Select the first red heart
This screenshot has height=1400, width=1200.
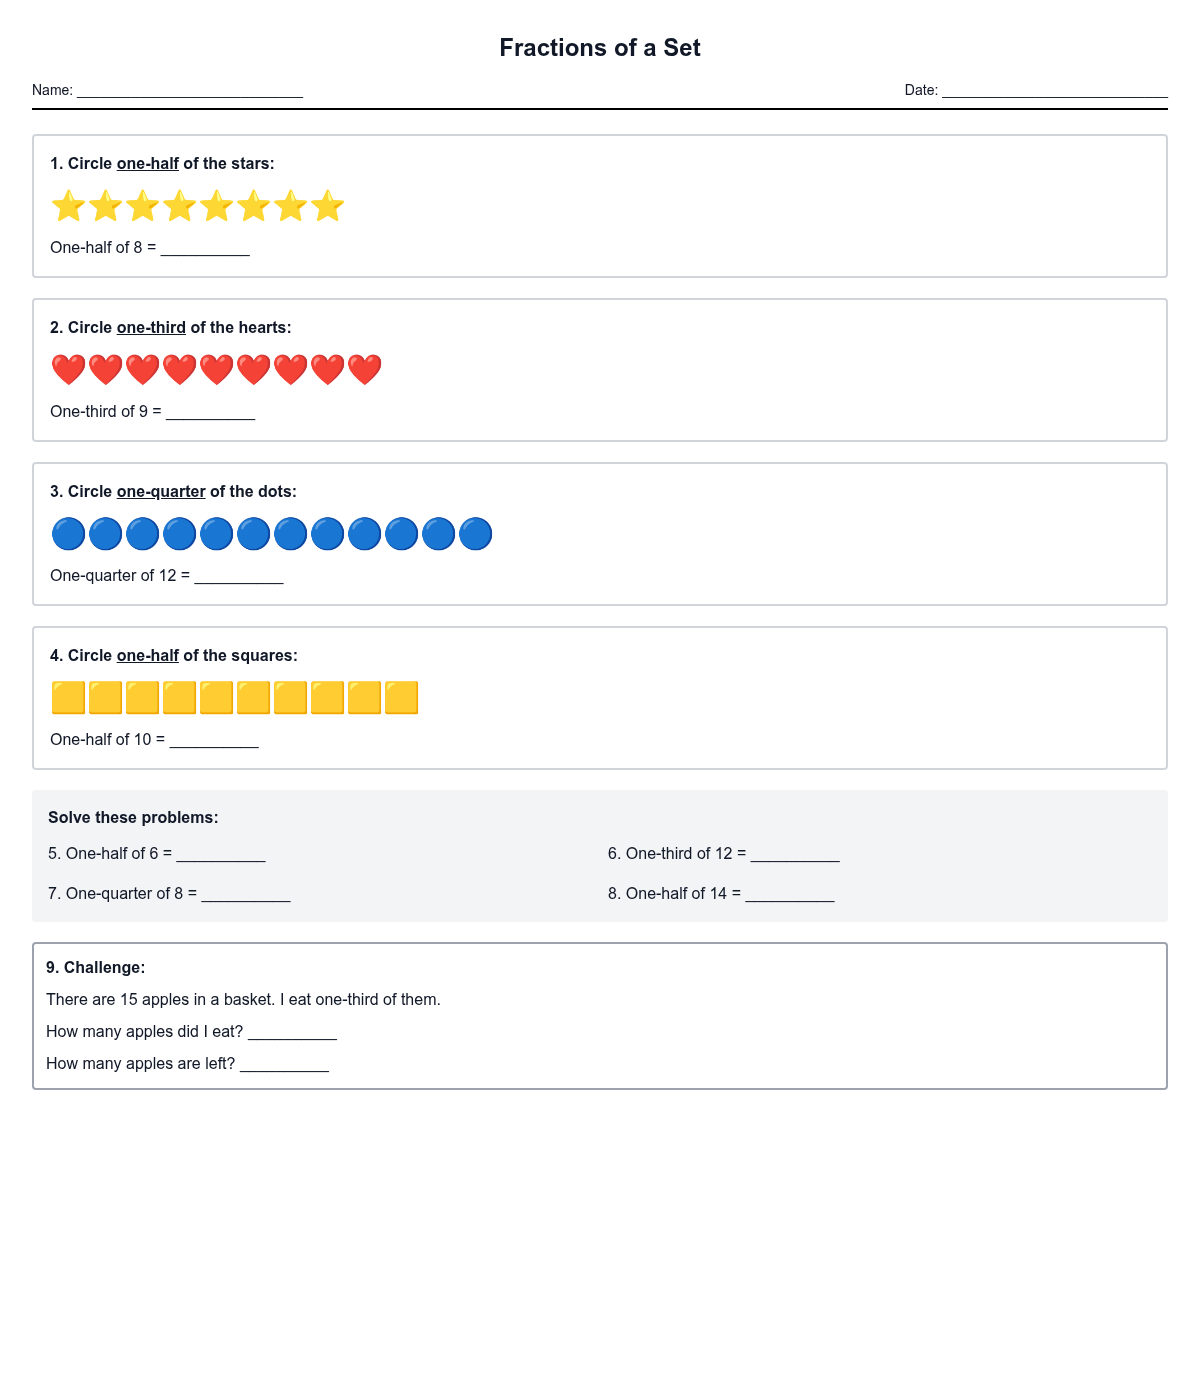coord(69,370)
